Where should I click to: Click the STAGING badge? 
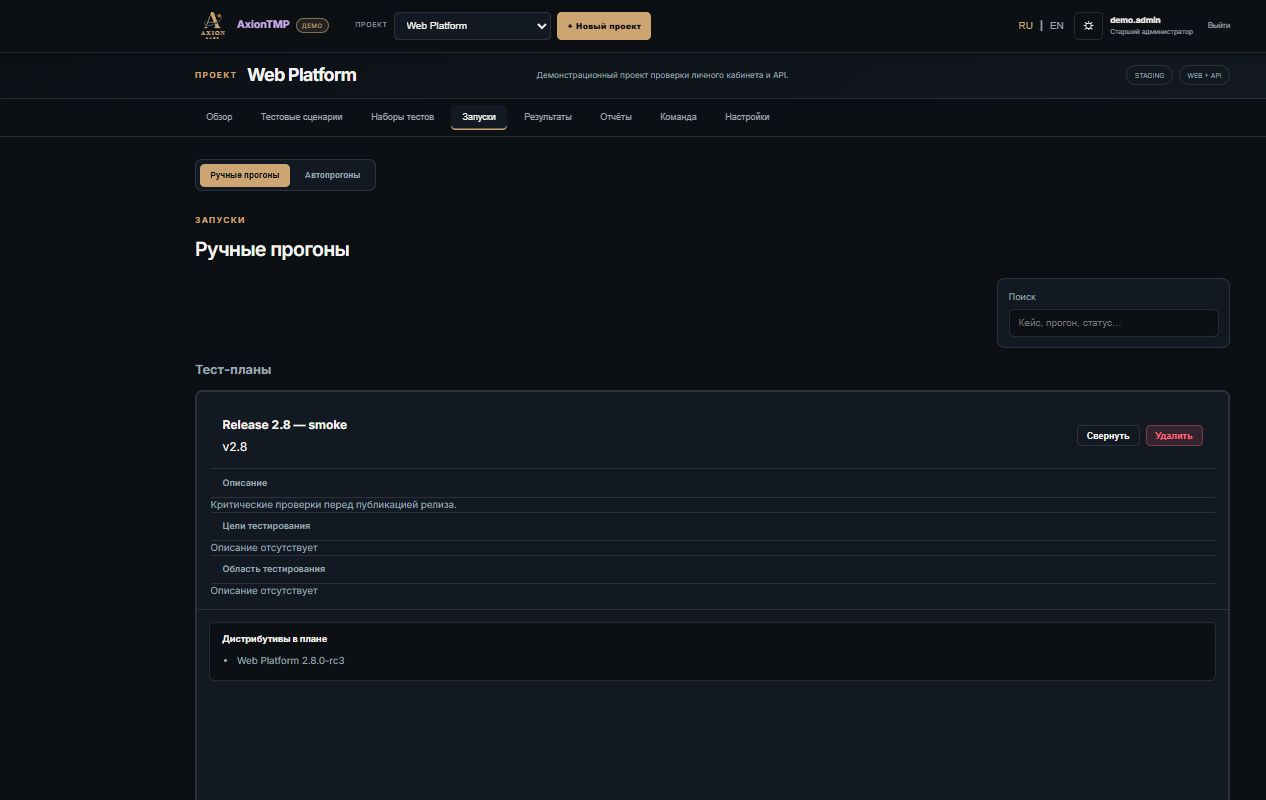pyautogui.click(x=1149, y=75)
